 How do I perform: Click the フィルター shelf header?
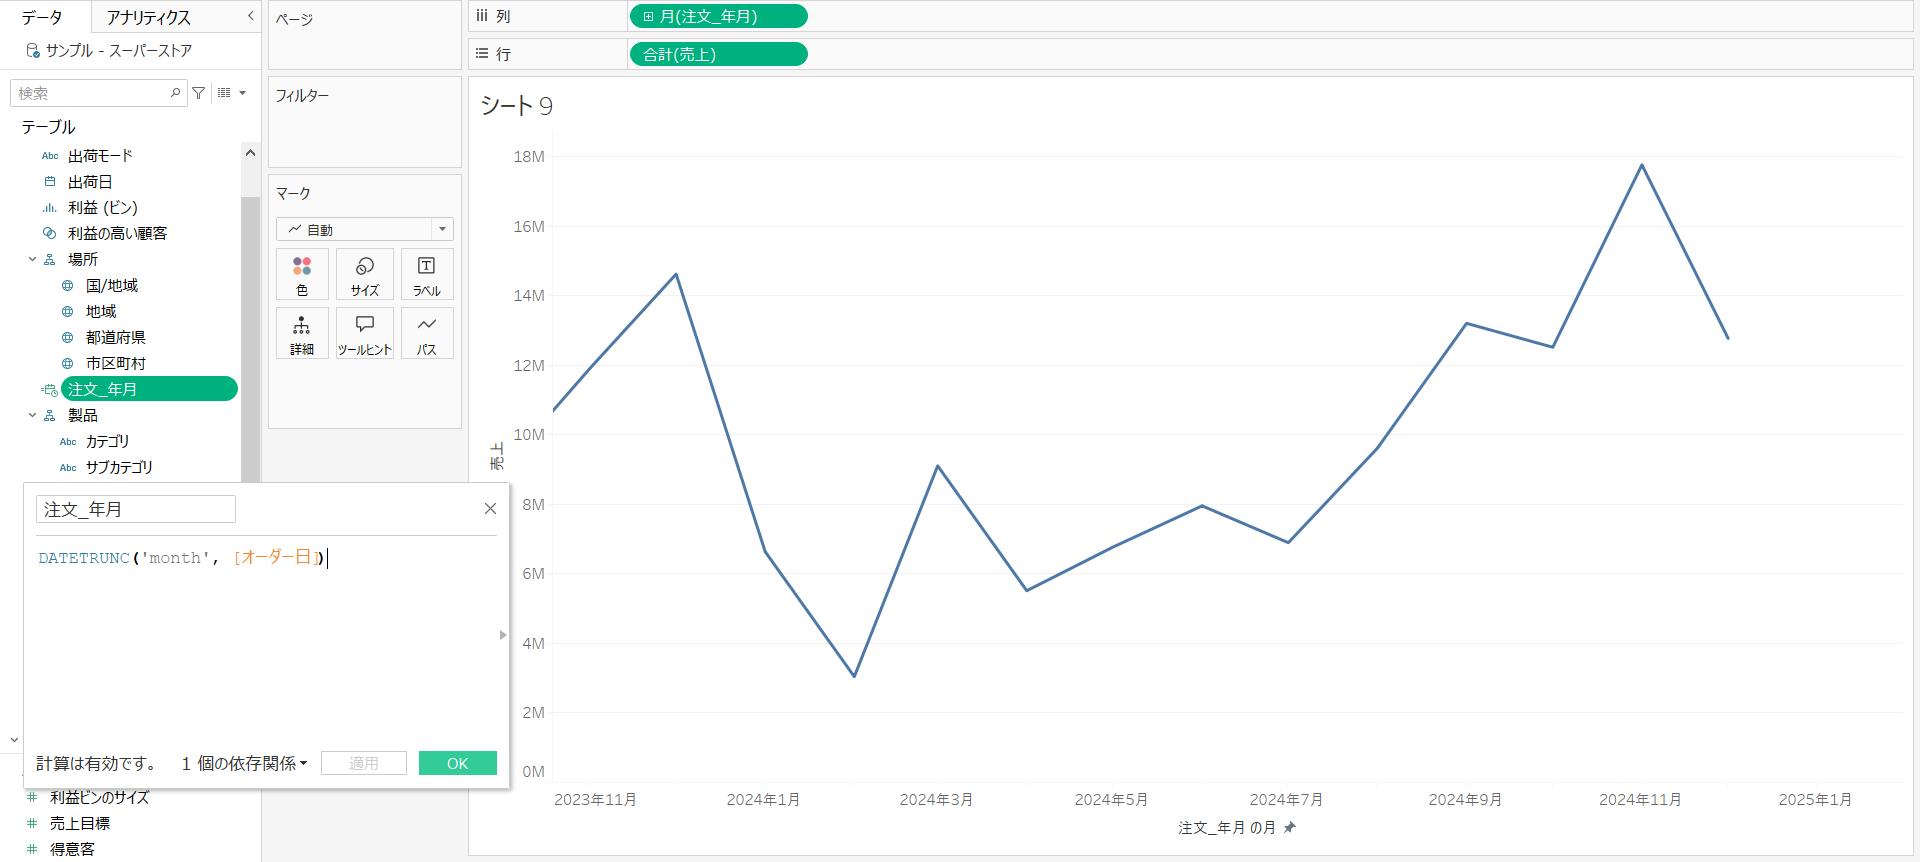tap(302, 96)
